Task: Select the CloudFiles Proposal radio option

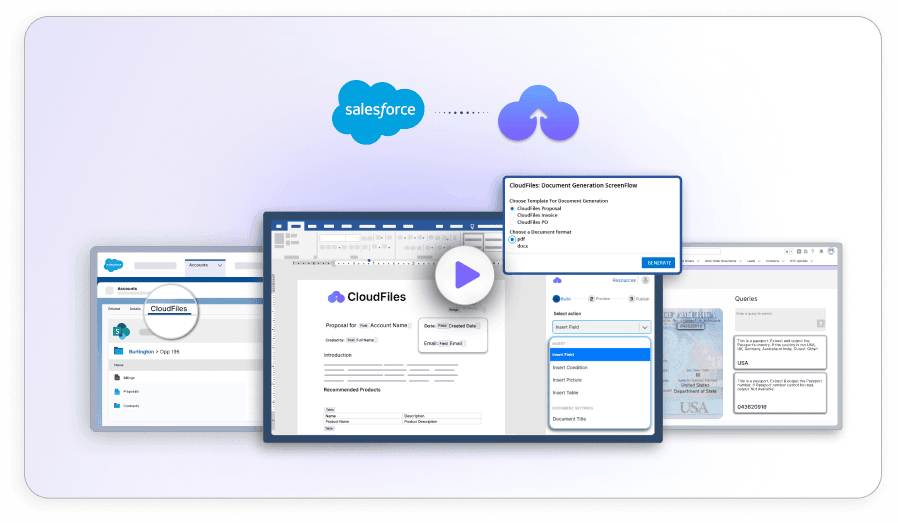Action: pyautogui.click(x=512, y=209)
